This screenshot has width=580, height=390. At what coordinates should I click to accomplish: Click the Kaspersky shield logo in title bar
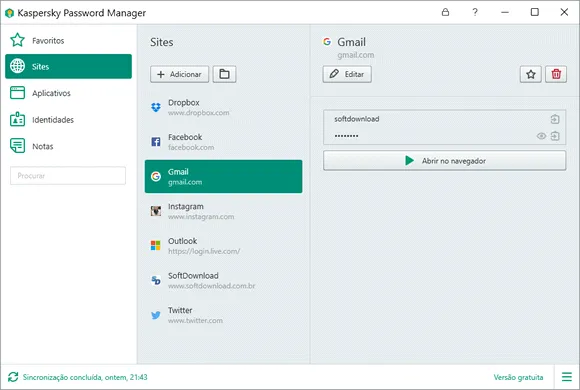pos(9,13)
